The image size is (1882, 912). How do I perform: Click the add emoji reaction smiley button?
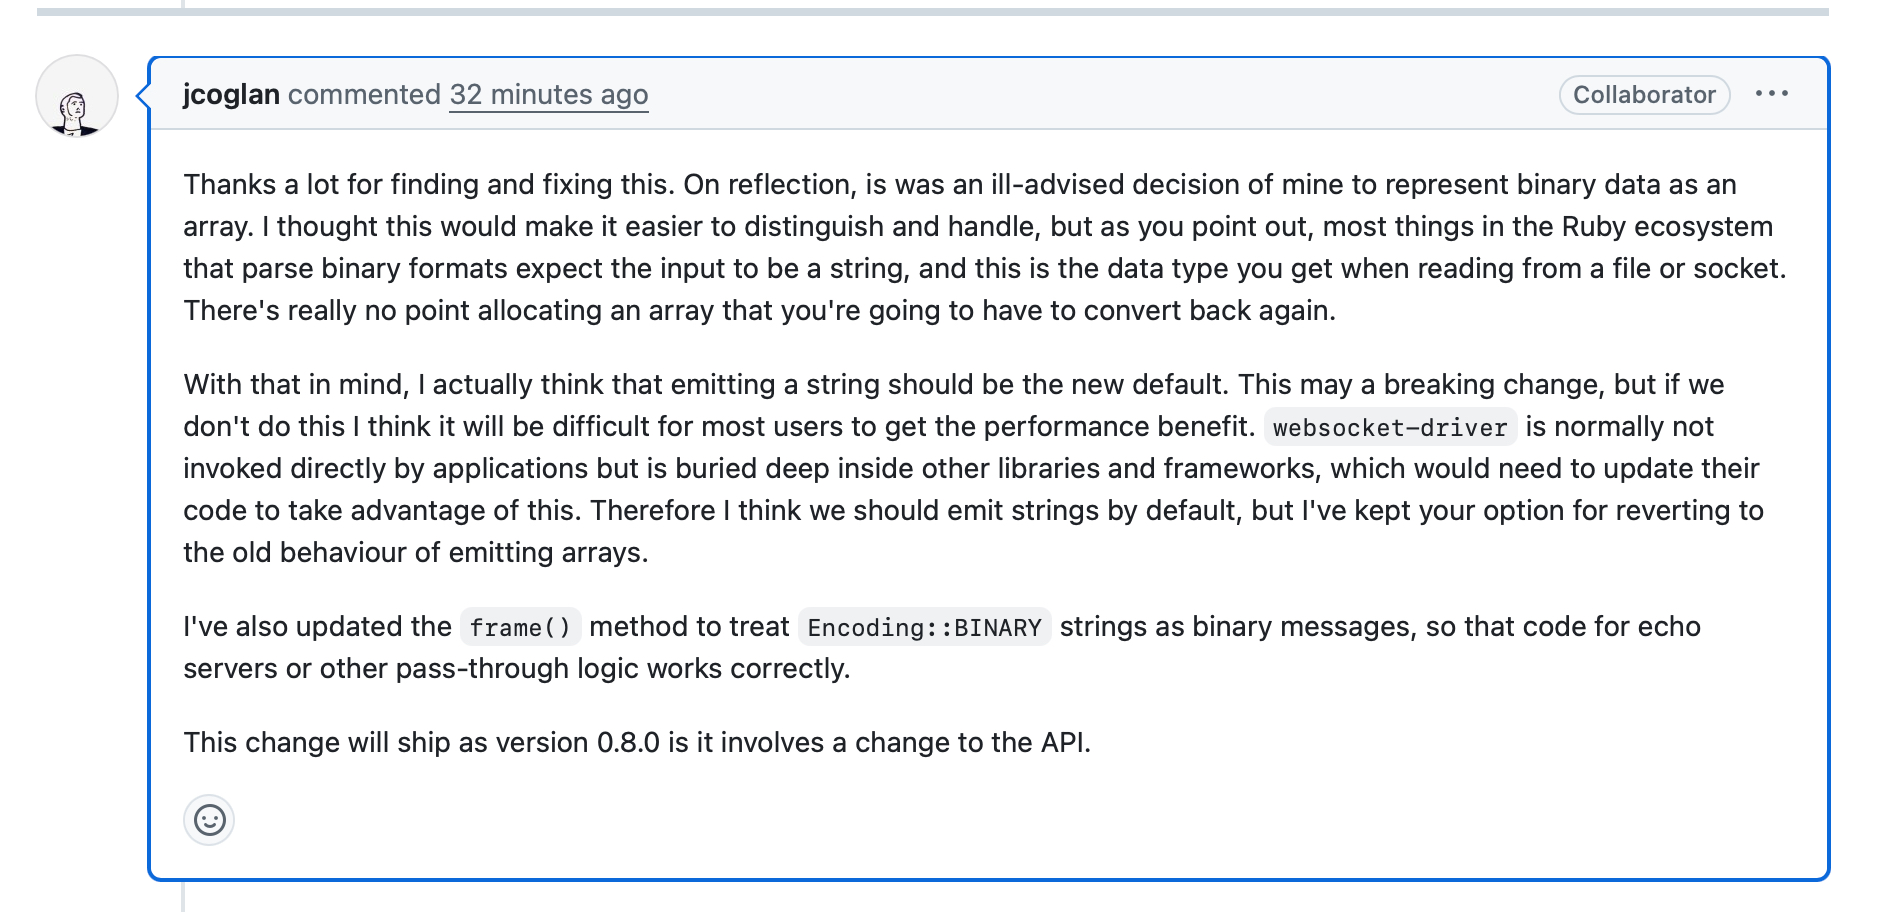click(209, 820)
